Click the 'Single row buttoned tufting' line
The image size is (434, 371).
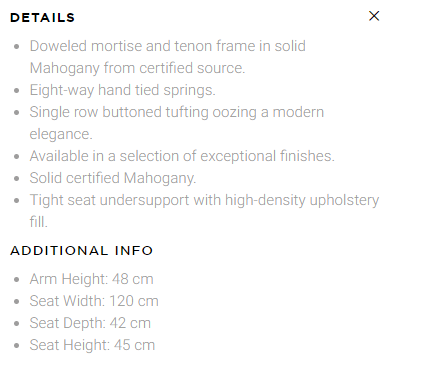click(177, 112)
